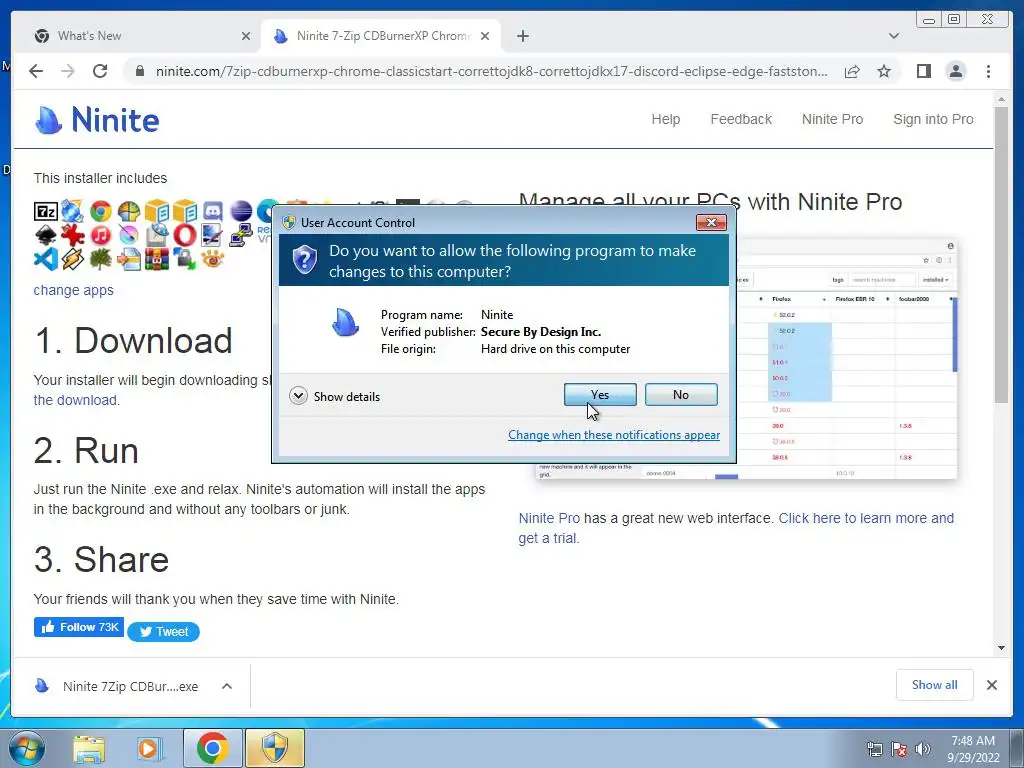Click Yes in User Account Control
This screenshot has width=1024, height=768.
pos(600,394)
